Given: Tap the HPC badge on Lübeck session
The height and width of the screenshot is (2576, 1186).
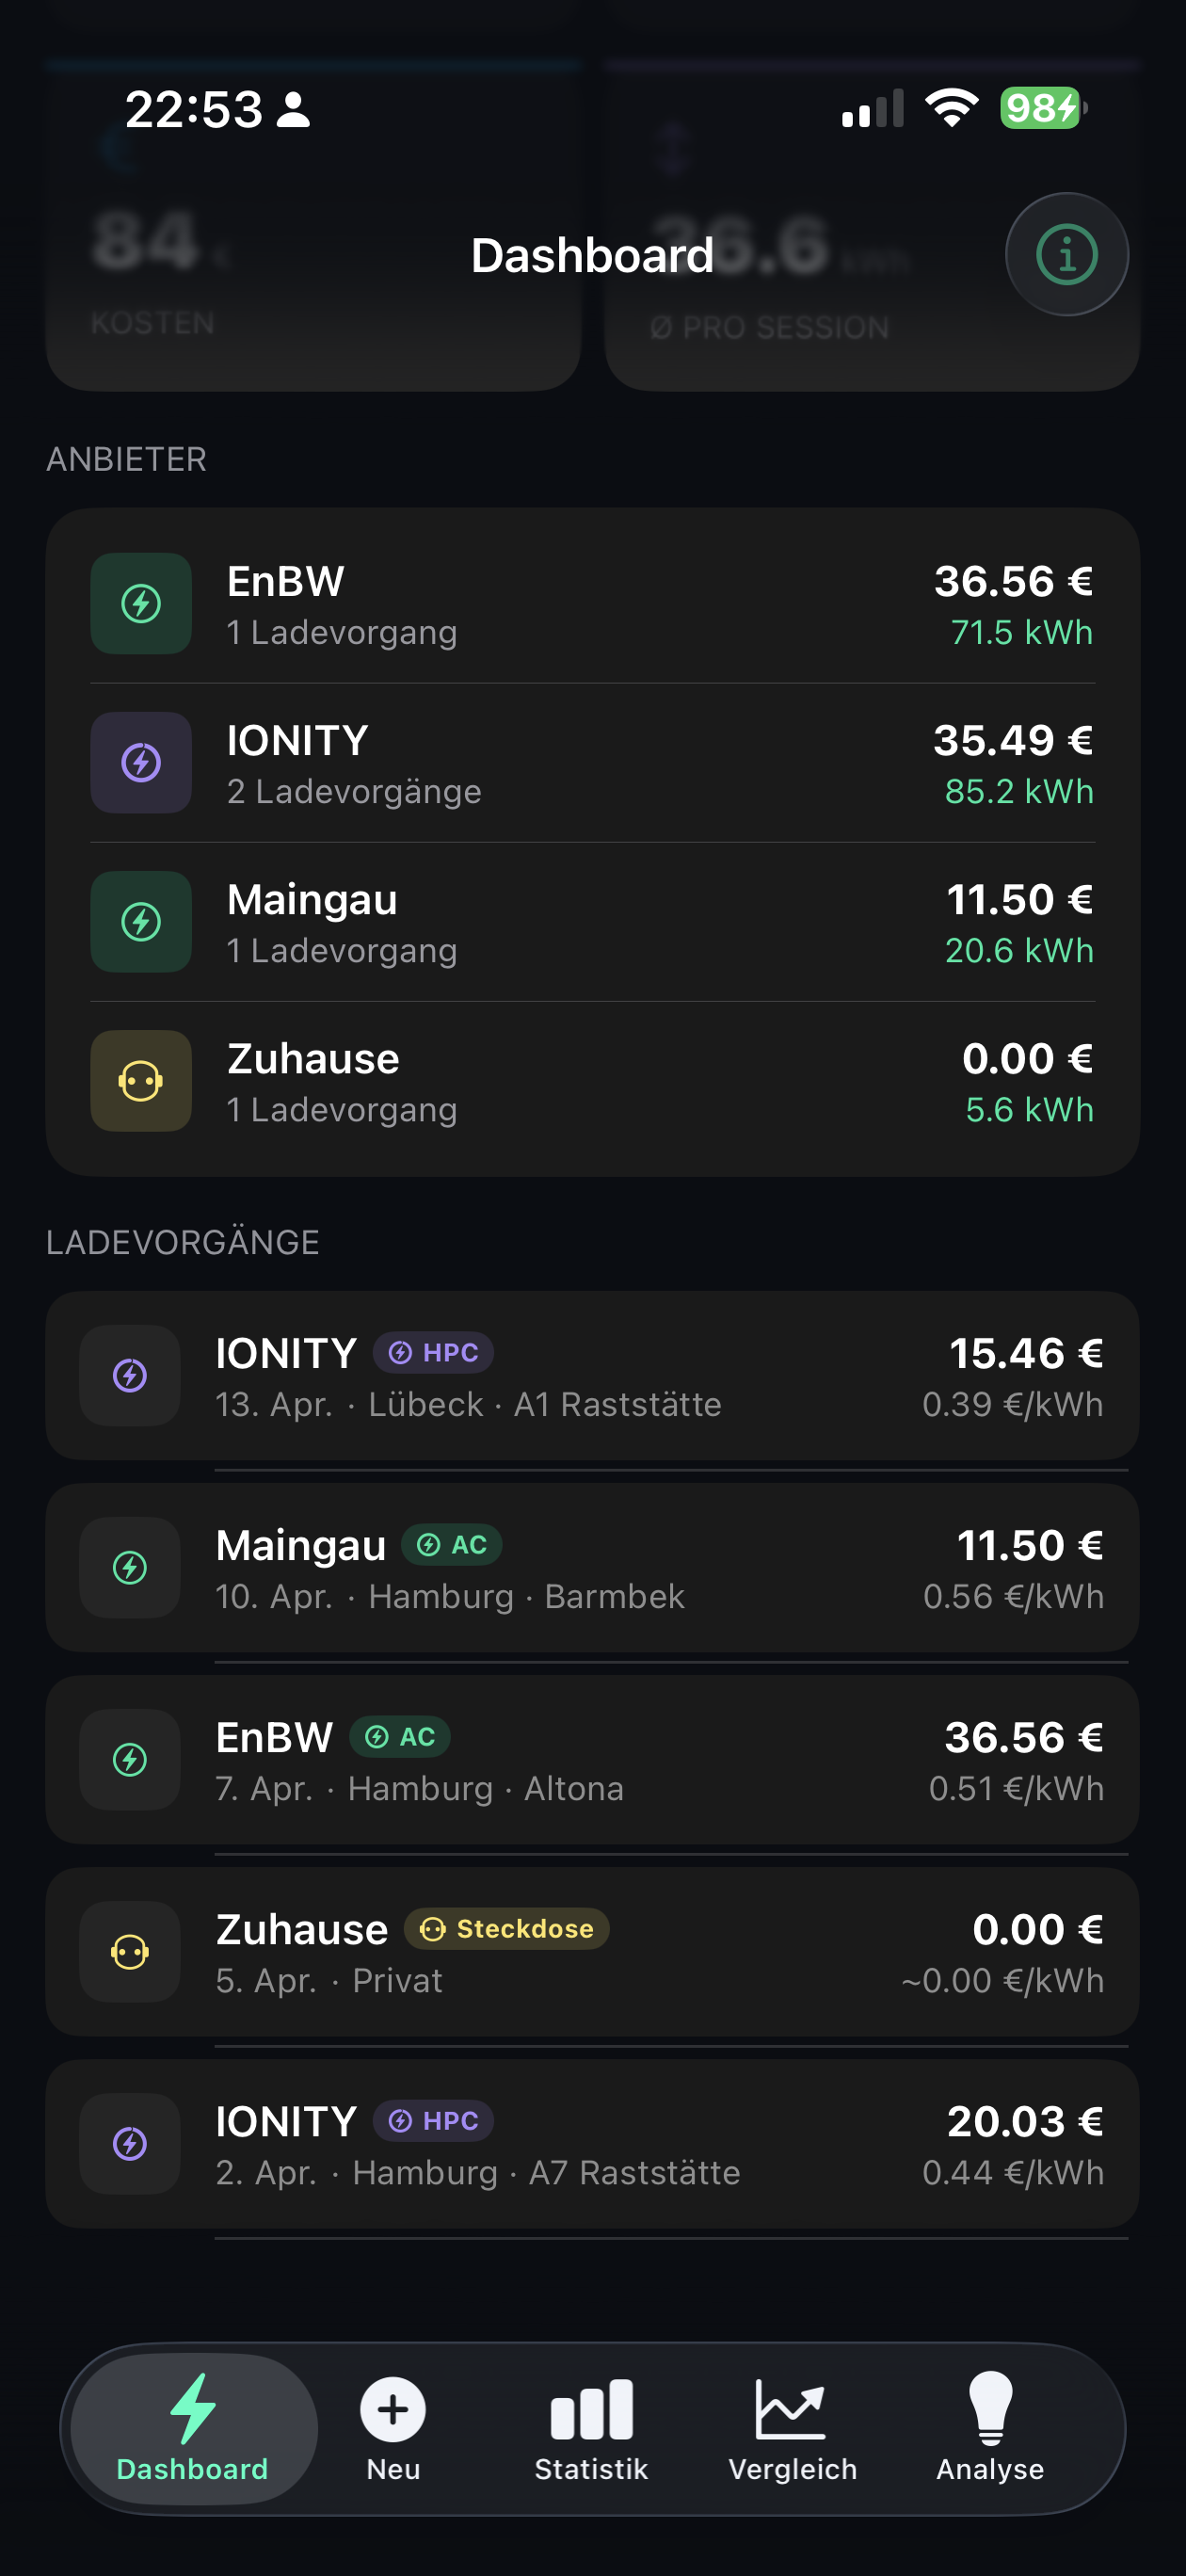Looking at the screenshot, I should click(x=434, y=1353).
